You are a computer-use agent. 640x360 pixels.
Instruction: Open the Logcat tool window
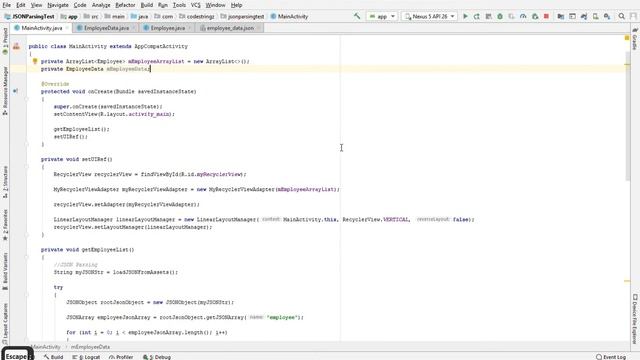click(x=86, y=357)
